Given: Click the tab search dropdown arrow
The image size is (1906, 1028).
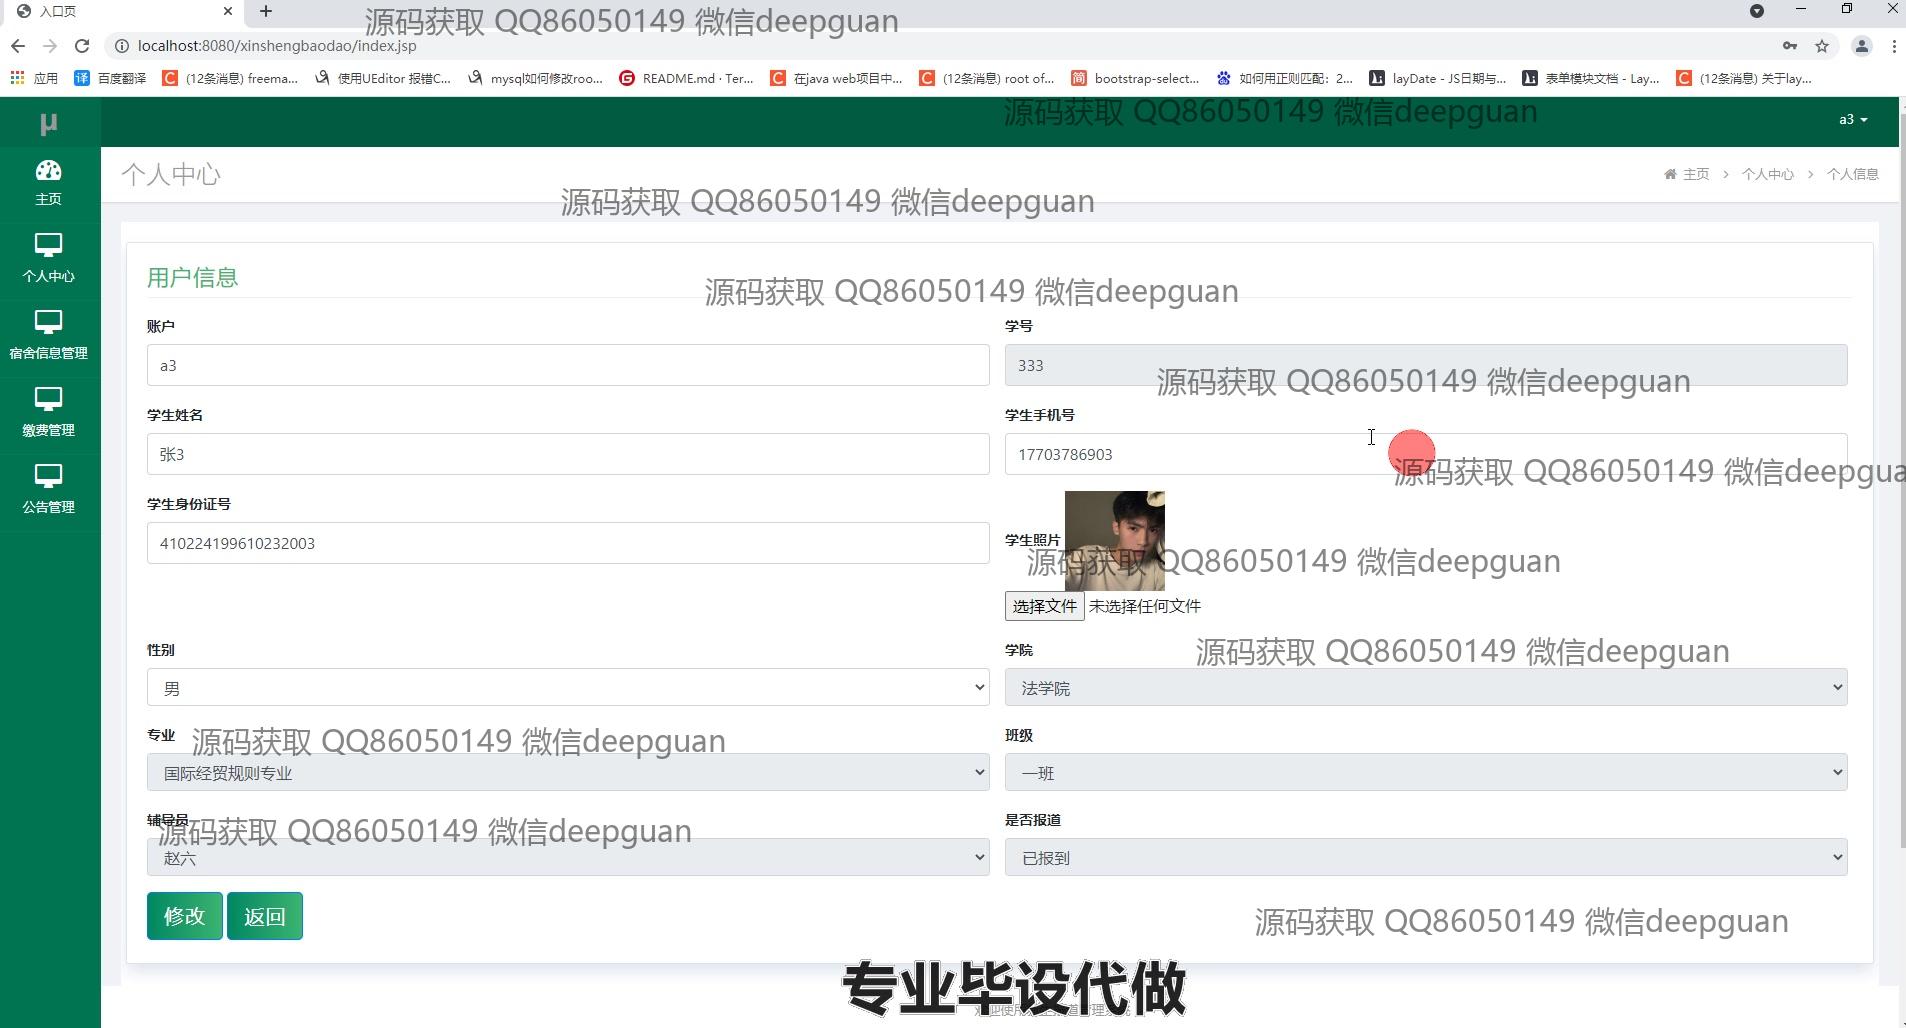Looking at the screenshot, I should coord(1756,11).
